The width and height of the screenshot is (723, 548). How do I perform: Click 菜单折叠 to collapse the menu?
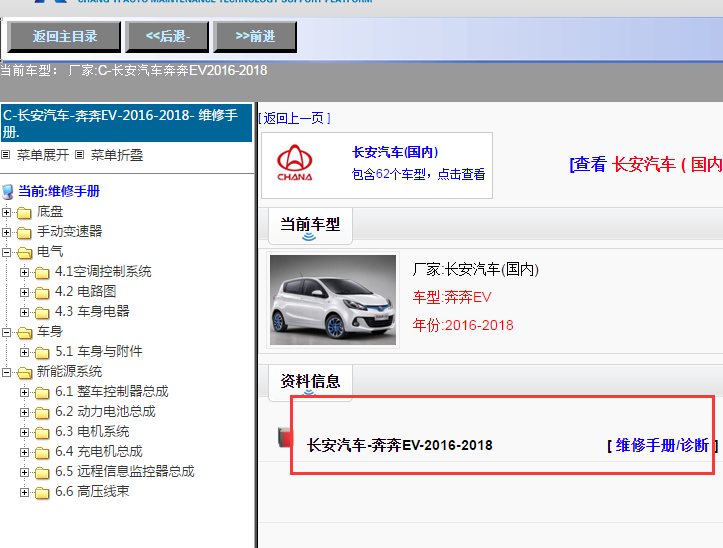click(117, 155)
